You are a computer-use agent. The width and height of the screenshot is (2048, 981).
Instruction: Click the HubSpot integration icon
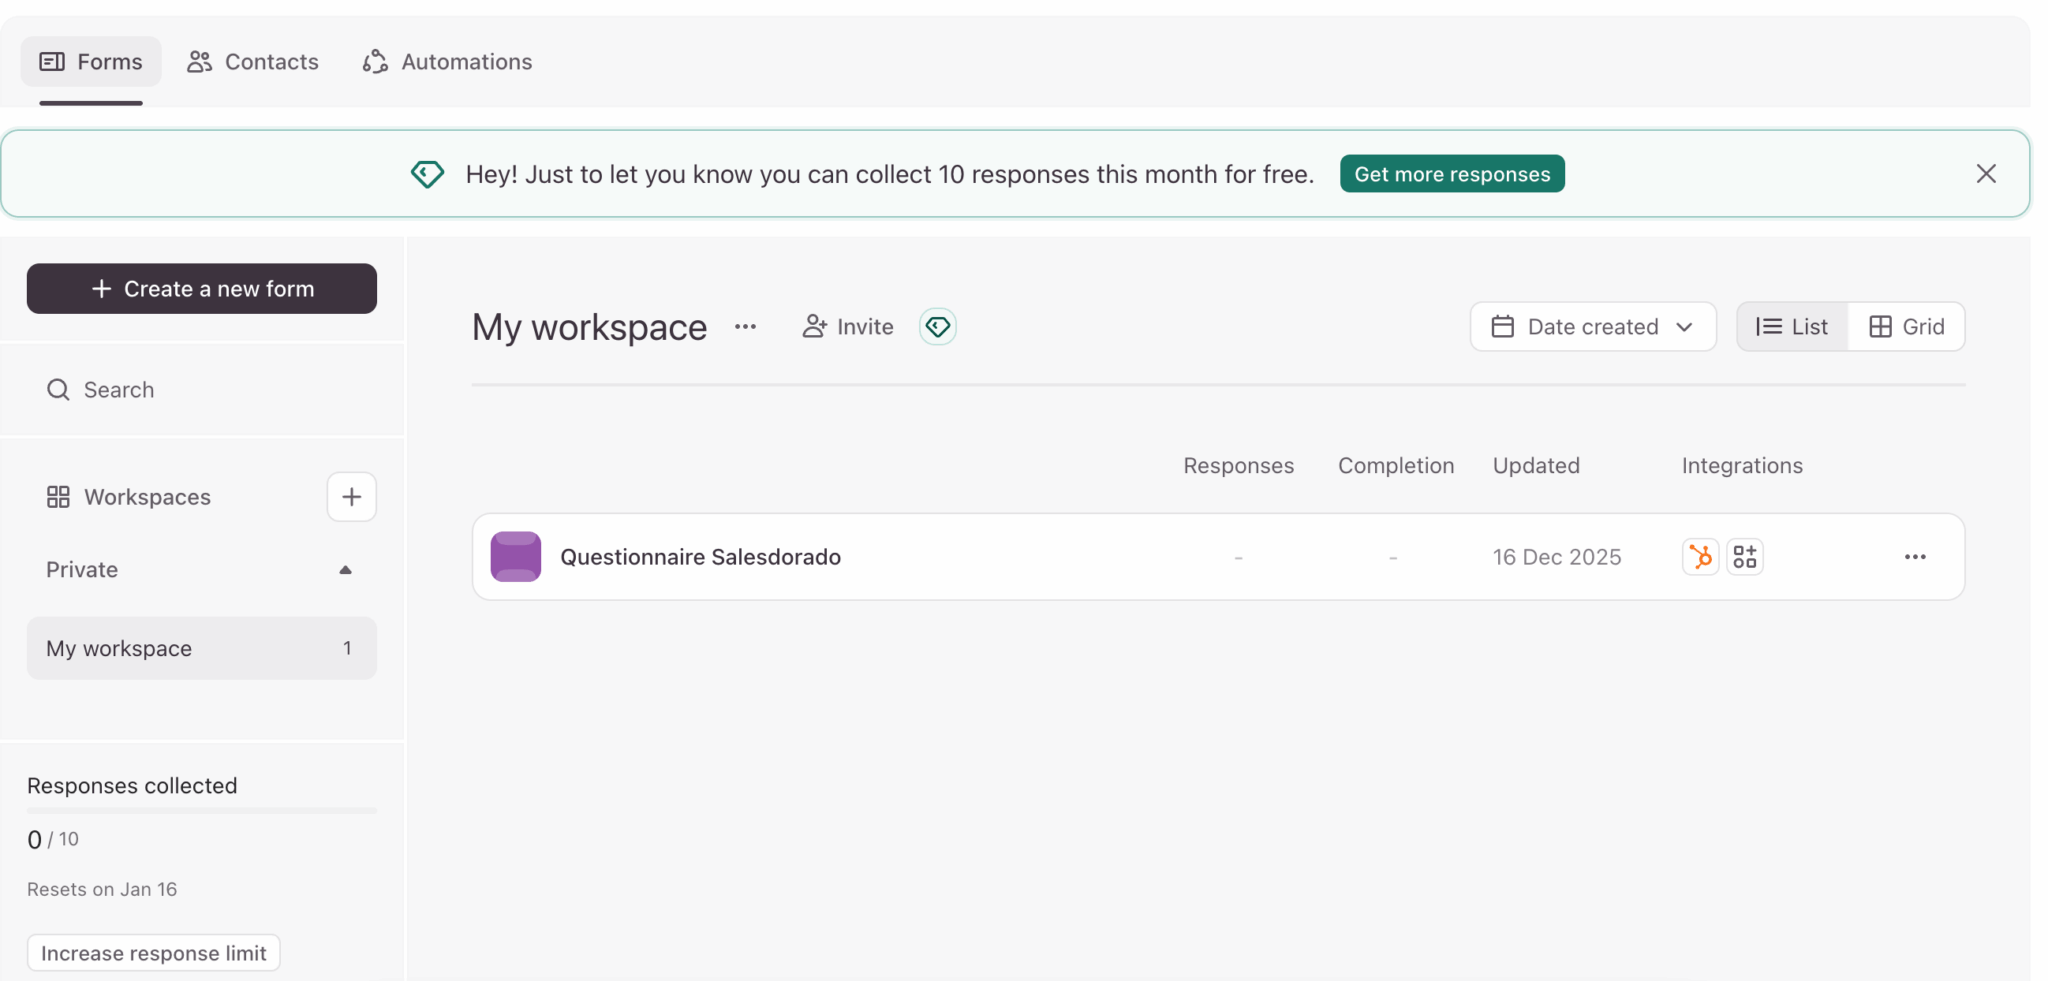pos(1699,557)
